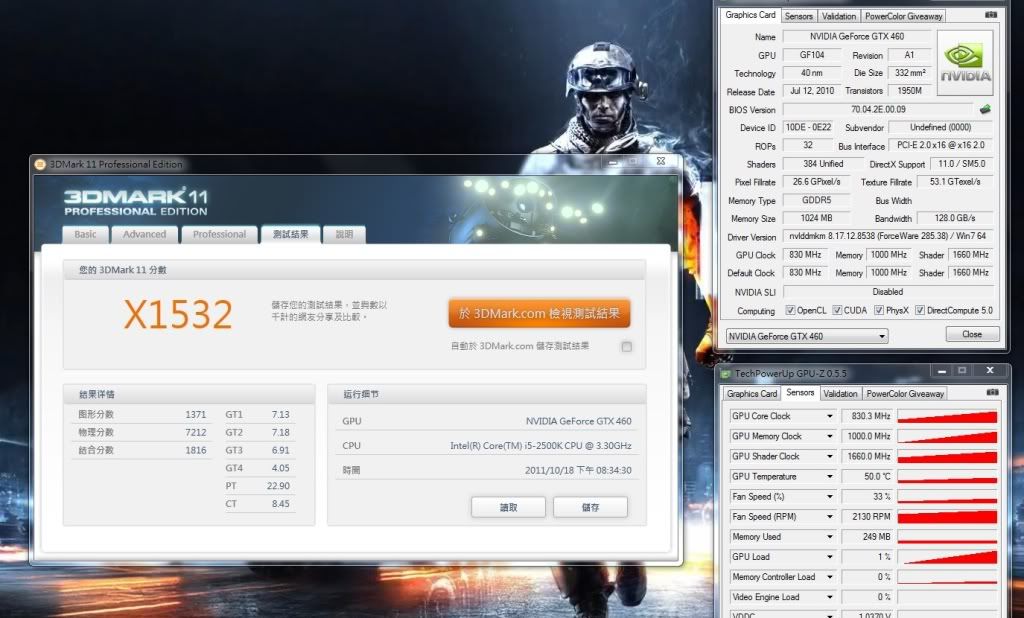Image resolution: width=1024 pixels, height=618 pixels.
Task: Click the Driver Version field in GPU-Z
Action: [888, 236]
